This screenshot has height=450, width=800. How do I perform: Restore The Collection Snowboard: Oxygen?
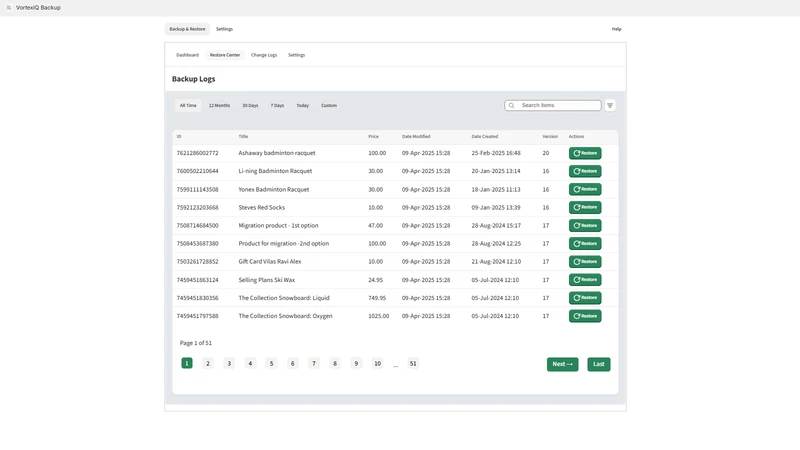585,316
